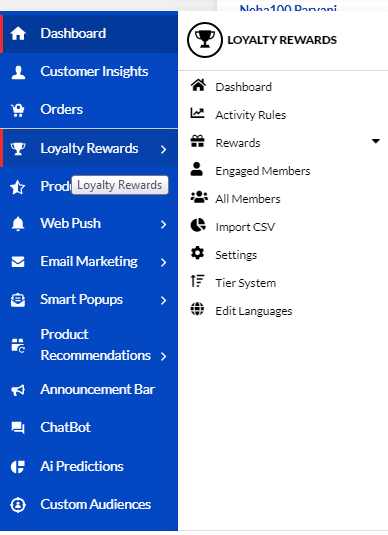Click the star icon in blue sidebar
This screenshot has width=388, height=535.
(x=17, y=187)
